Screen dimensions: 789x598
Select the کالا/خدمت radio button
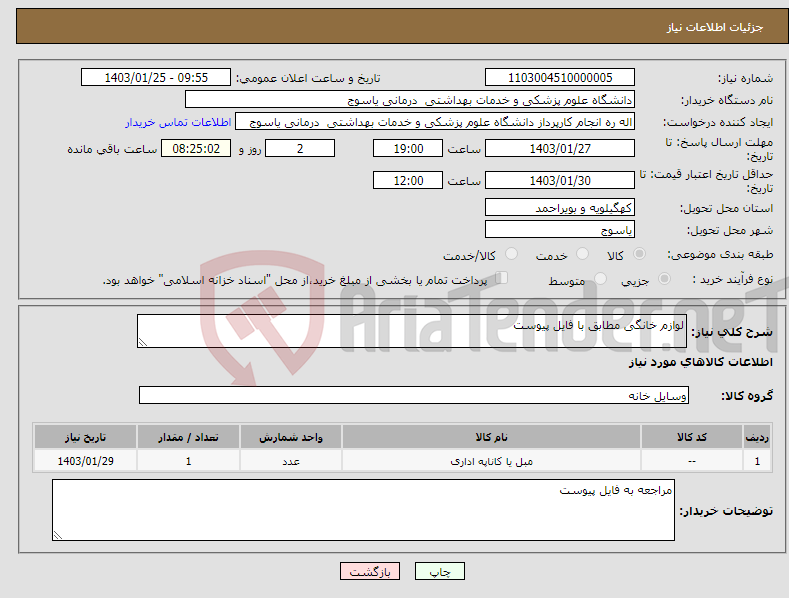pyautogui.click(x=511, y=254)
